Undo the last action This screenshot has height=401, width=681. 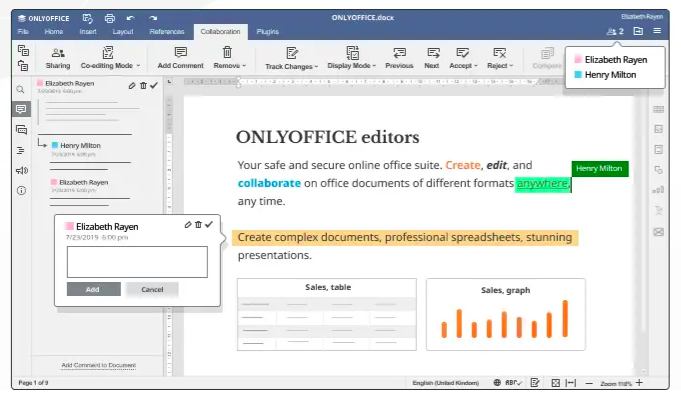[x=130, y=18]
